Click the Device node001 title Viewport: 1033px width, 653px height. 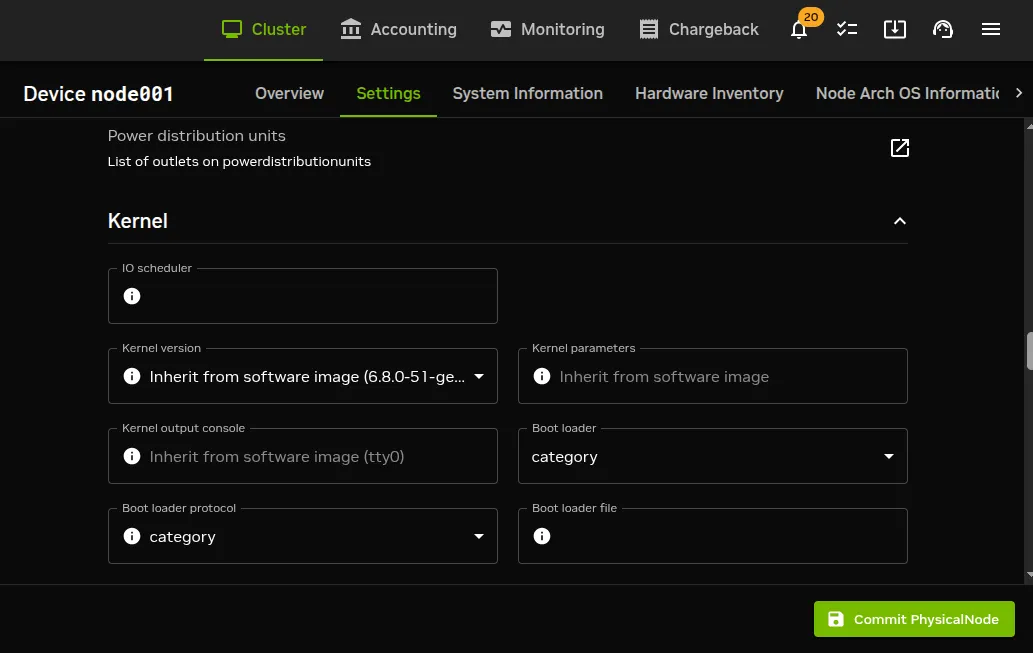(98, 94)
